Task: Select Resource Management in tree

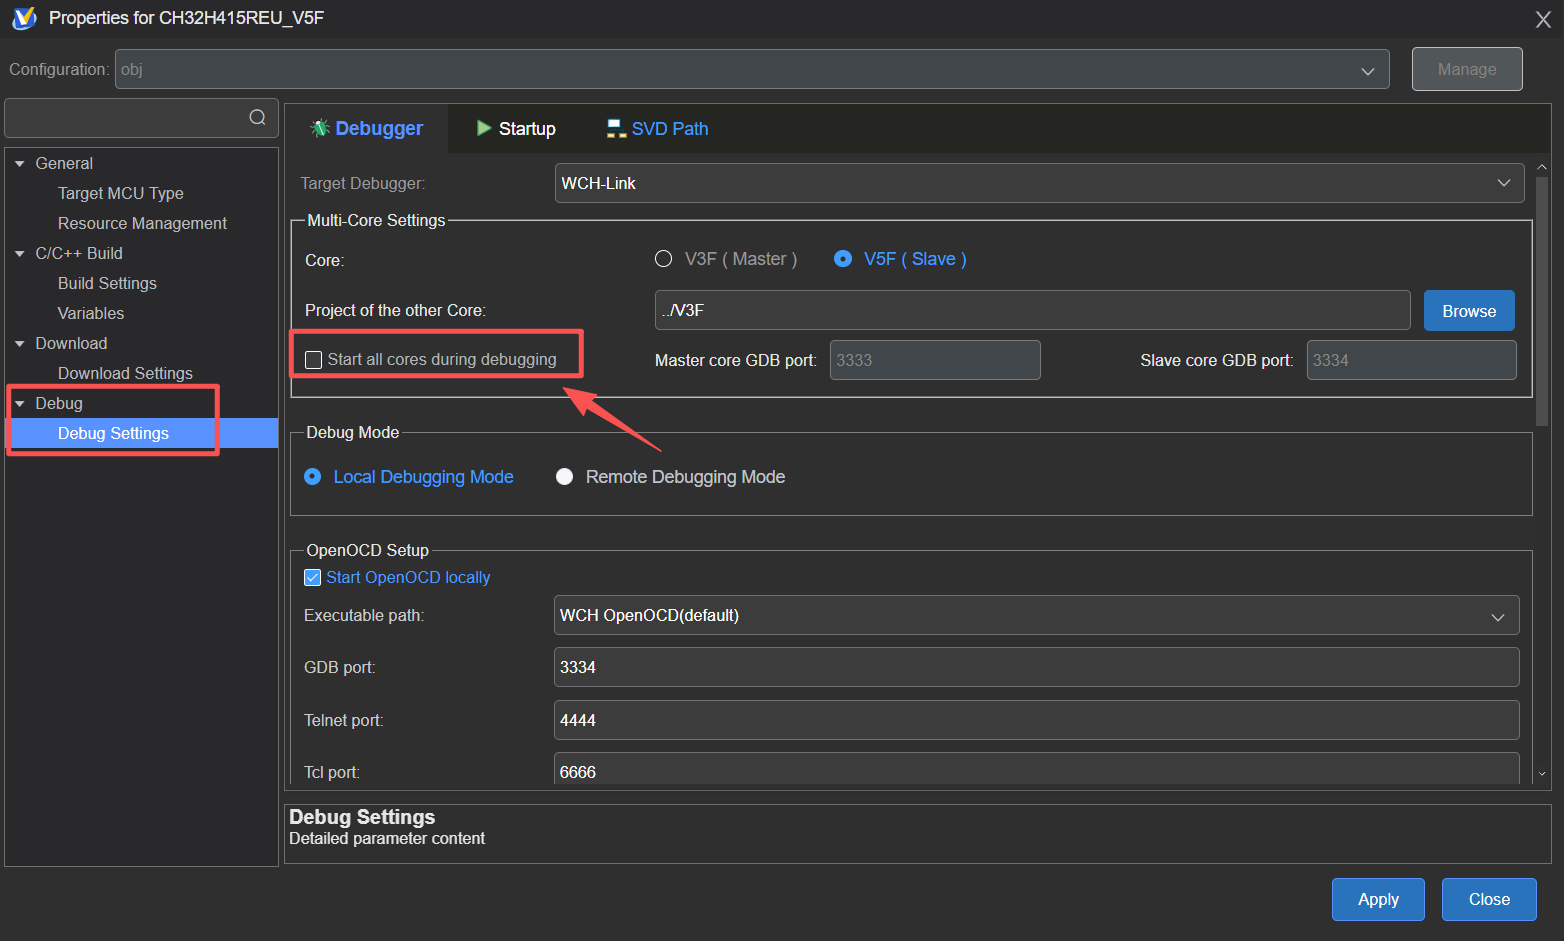Action: click(x=142, y=223)
